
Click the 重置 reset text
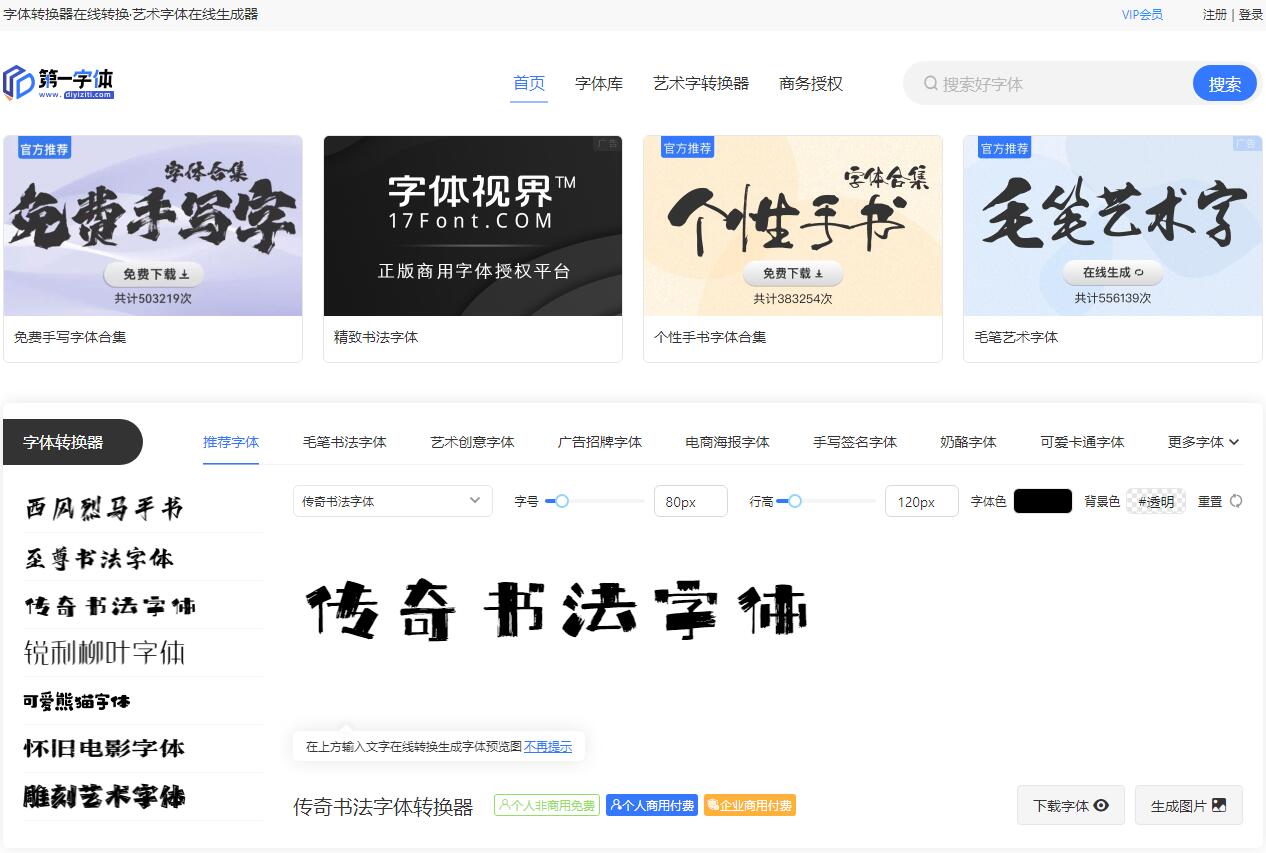click(1210, 501)
